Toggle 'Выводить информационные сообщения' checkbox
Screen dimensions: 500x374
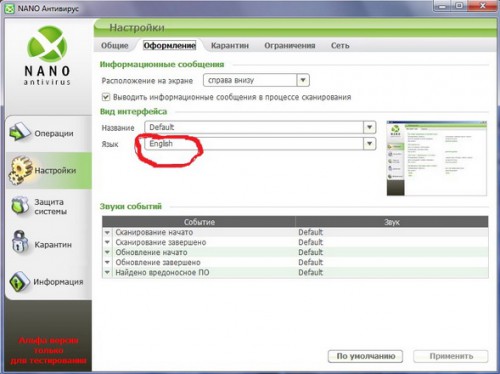click(x=106, y=97)
